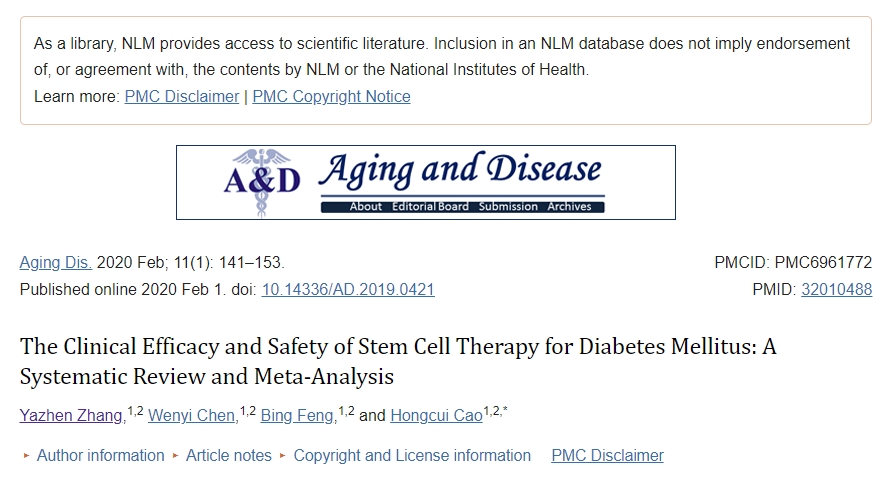Open the DOI link 10.14336/AD.2019.0421
The width and height of the screenshot is (891, 484).
(348, 289)
